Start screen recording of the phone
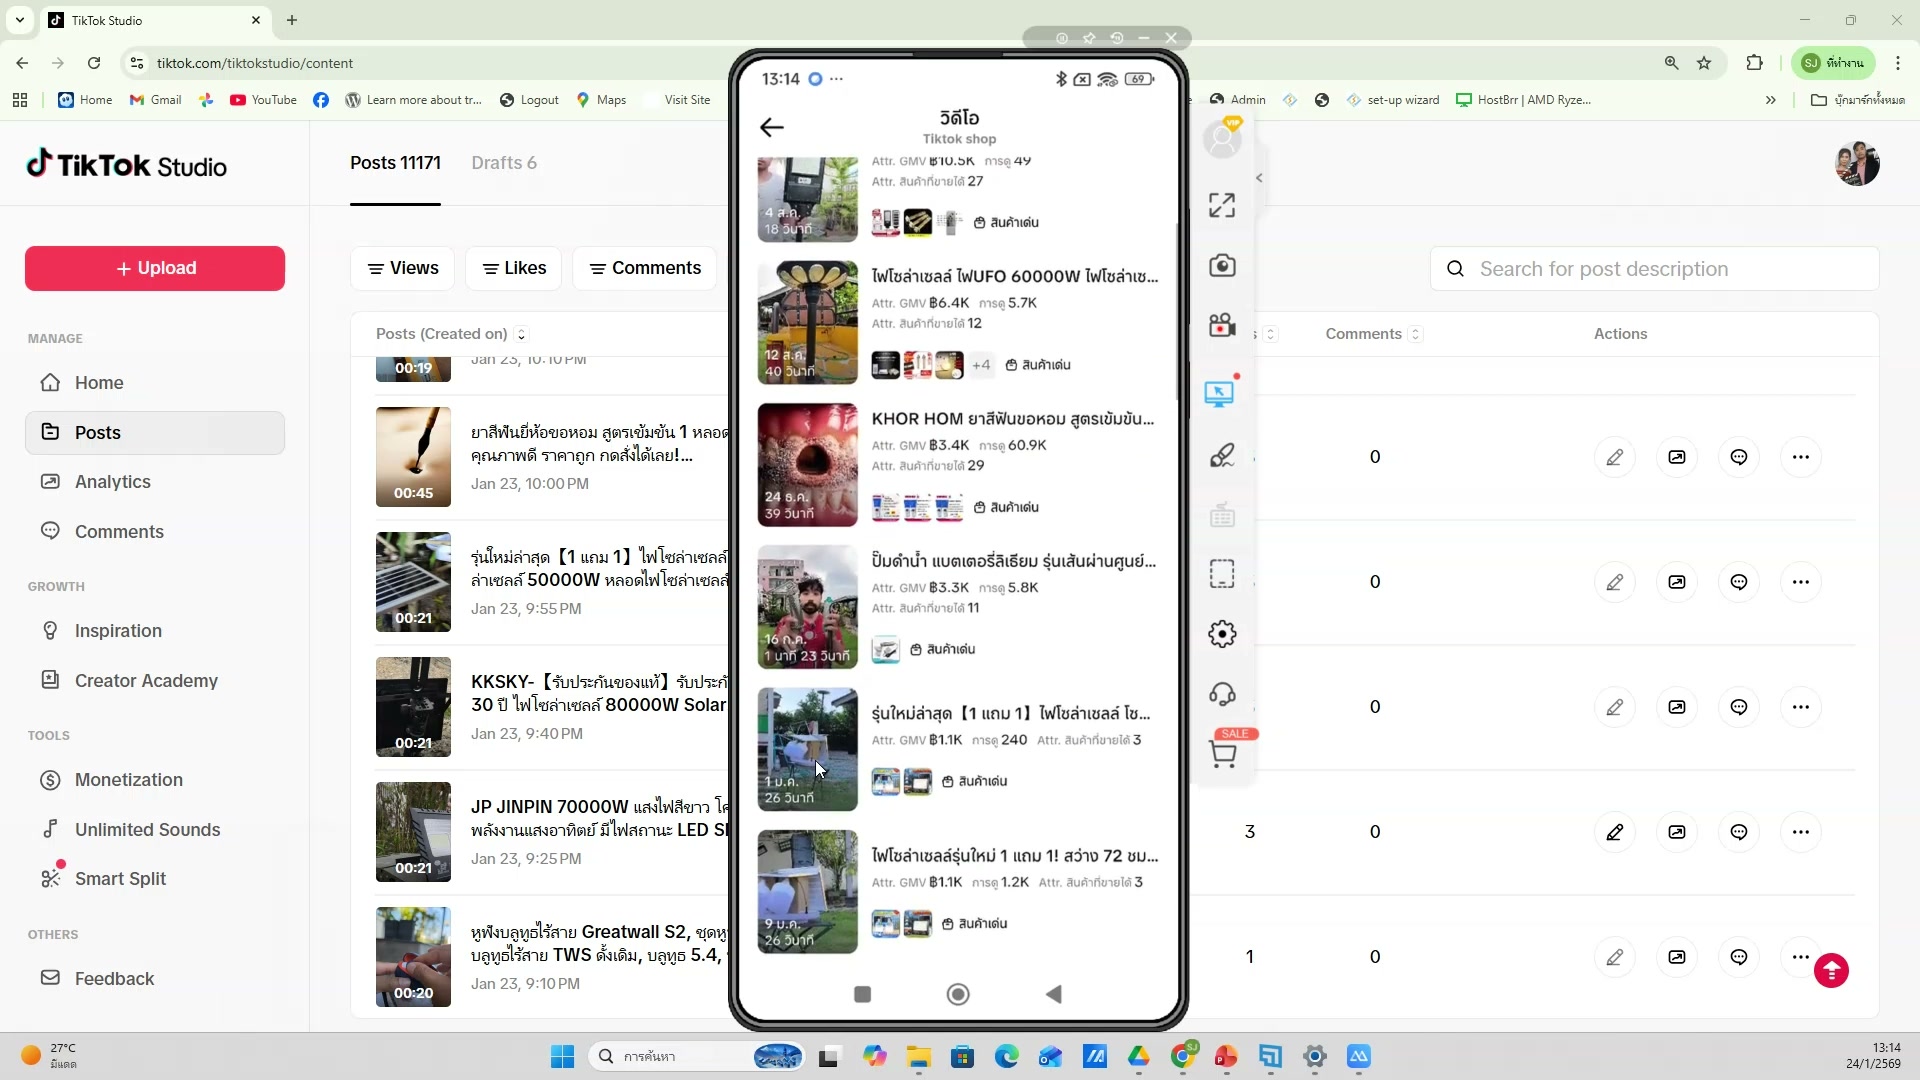 tap(1222, 324)
